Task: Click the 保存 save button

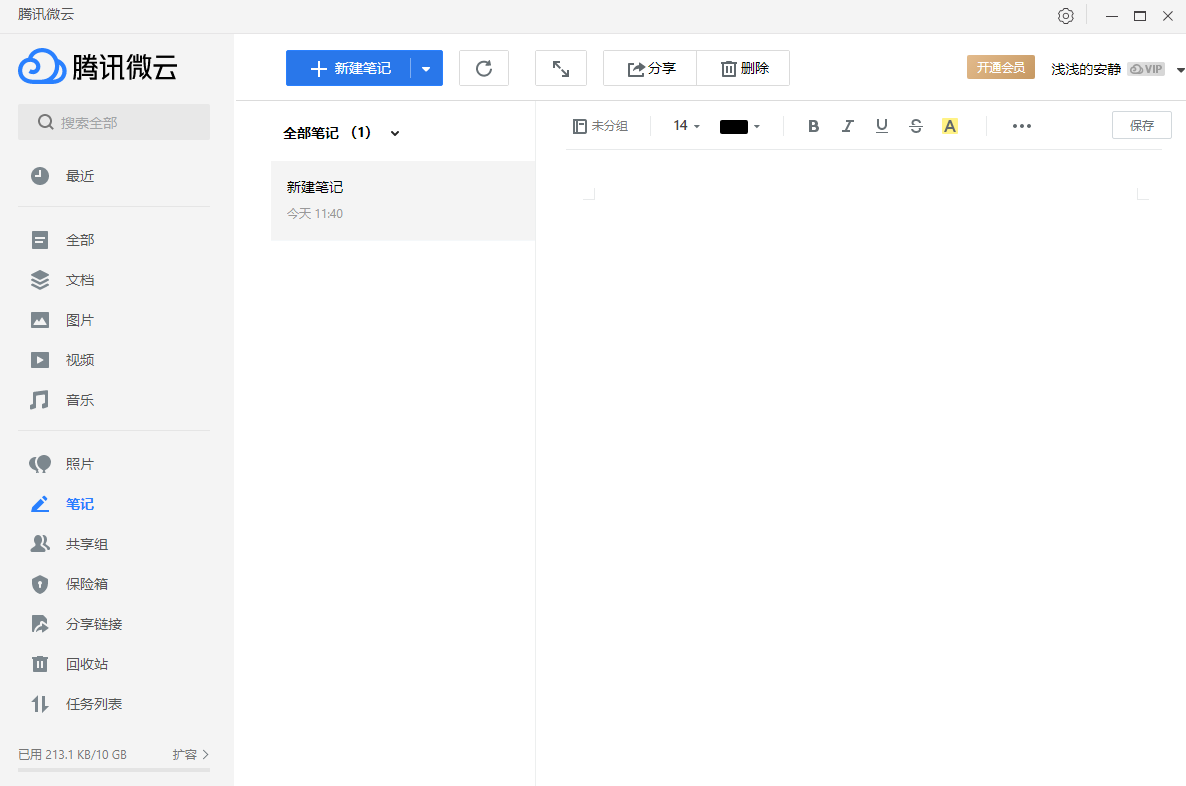Action: [x=1141, y=125]
